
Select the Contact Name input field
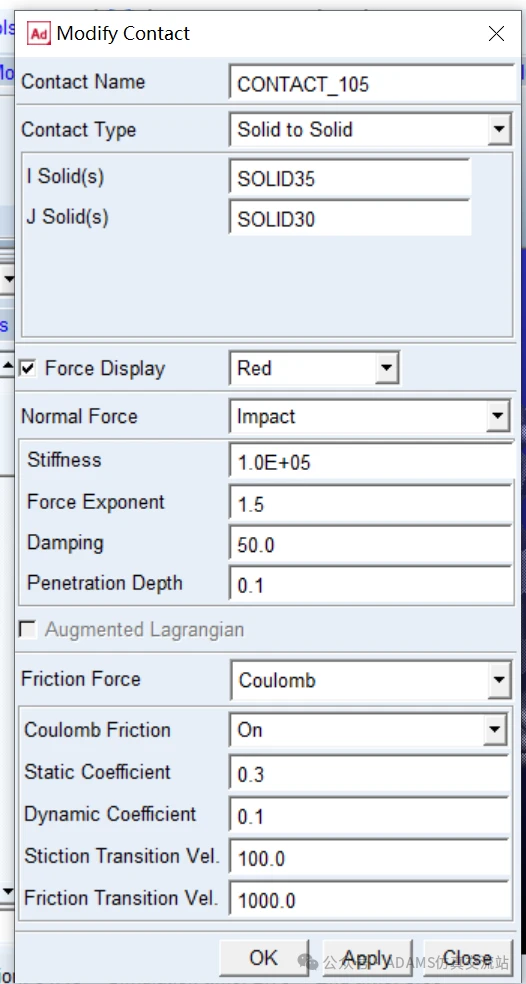372,83
